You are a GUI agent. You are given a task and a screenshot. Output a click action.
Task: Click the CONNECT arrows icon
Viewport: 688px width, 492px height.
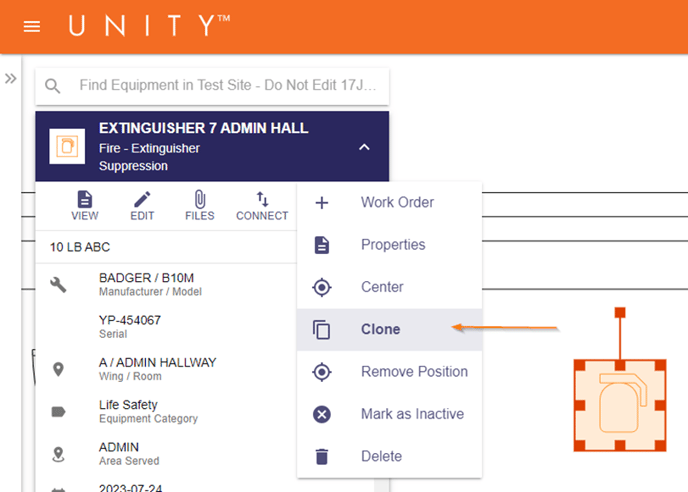click(x=262, y=199)
